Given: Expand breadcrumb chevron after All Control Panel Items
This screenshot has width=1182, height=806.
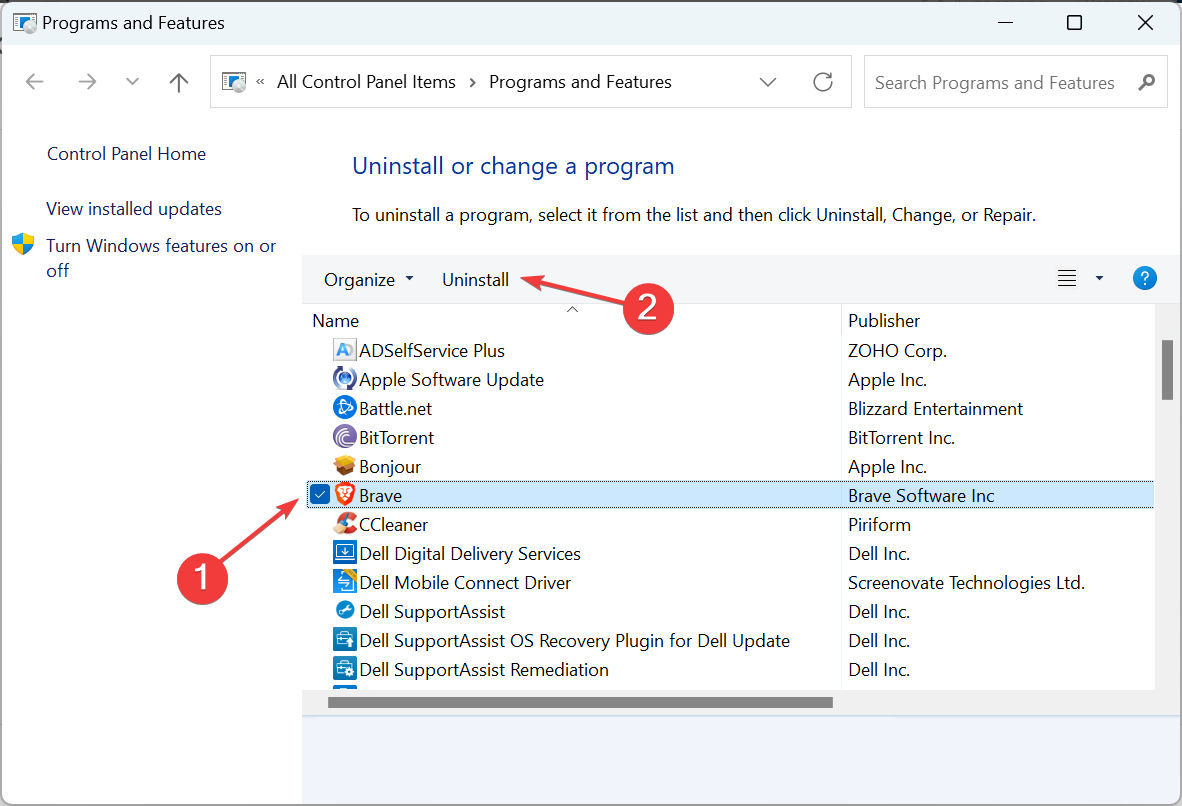Looking at the screenshot, I should pos(473,82).
